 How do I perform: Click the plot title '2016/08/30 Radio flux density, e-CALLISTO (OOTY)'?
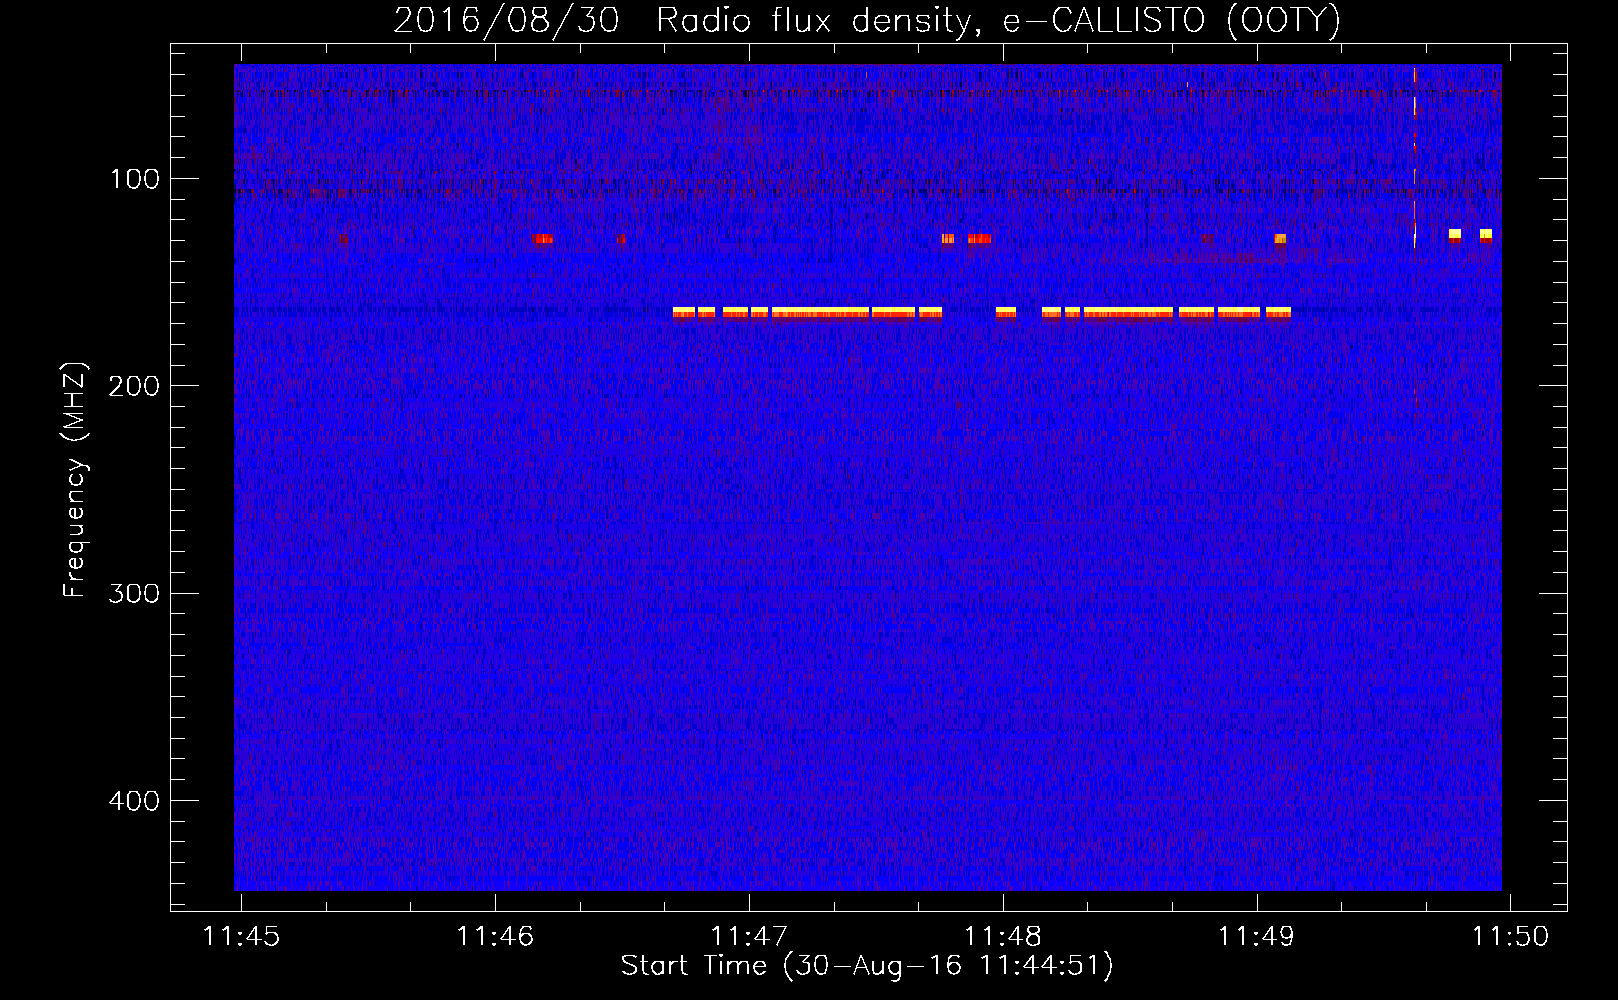click(x=867, y=20)
